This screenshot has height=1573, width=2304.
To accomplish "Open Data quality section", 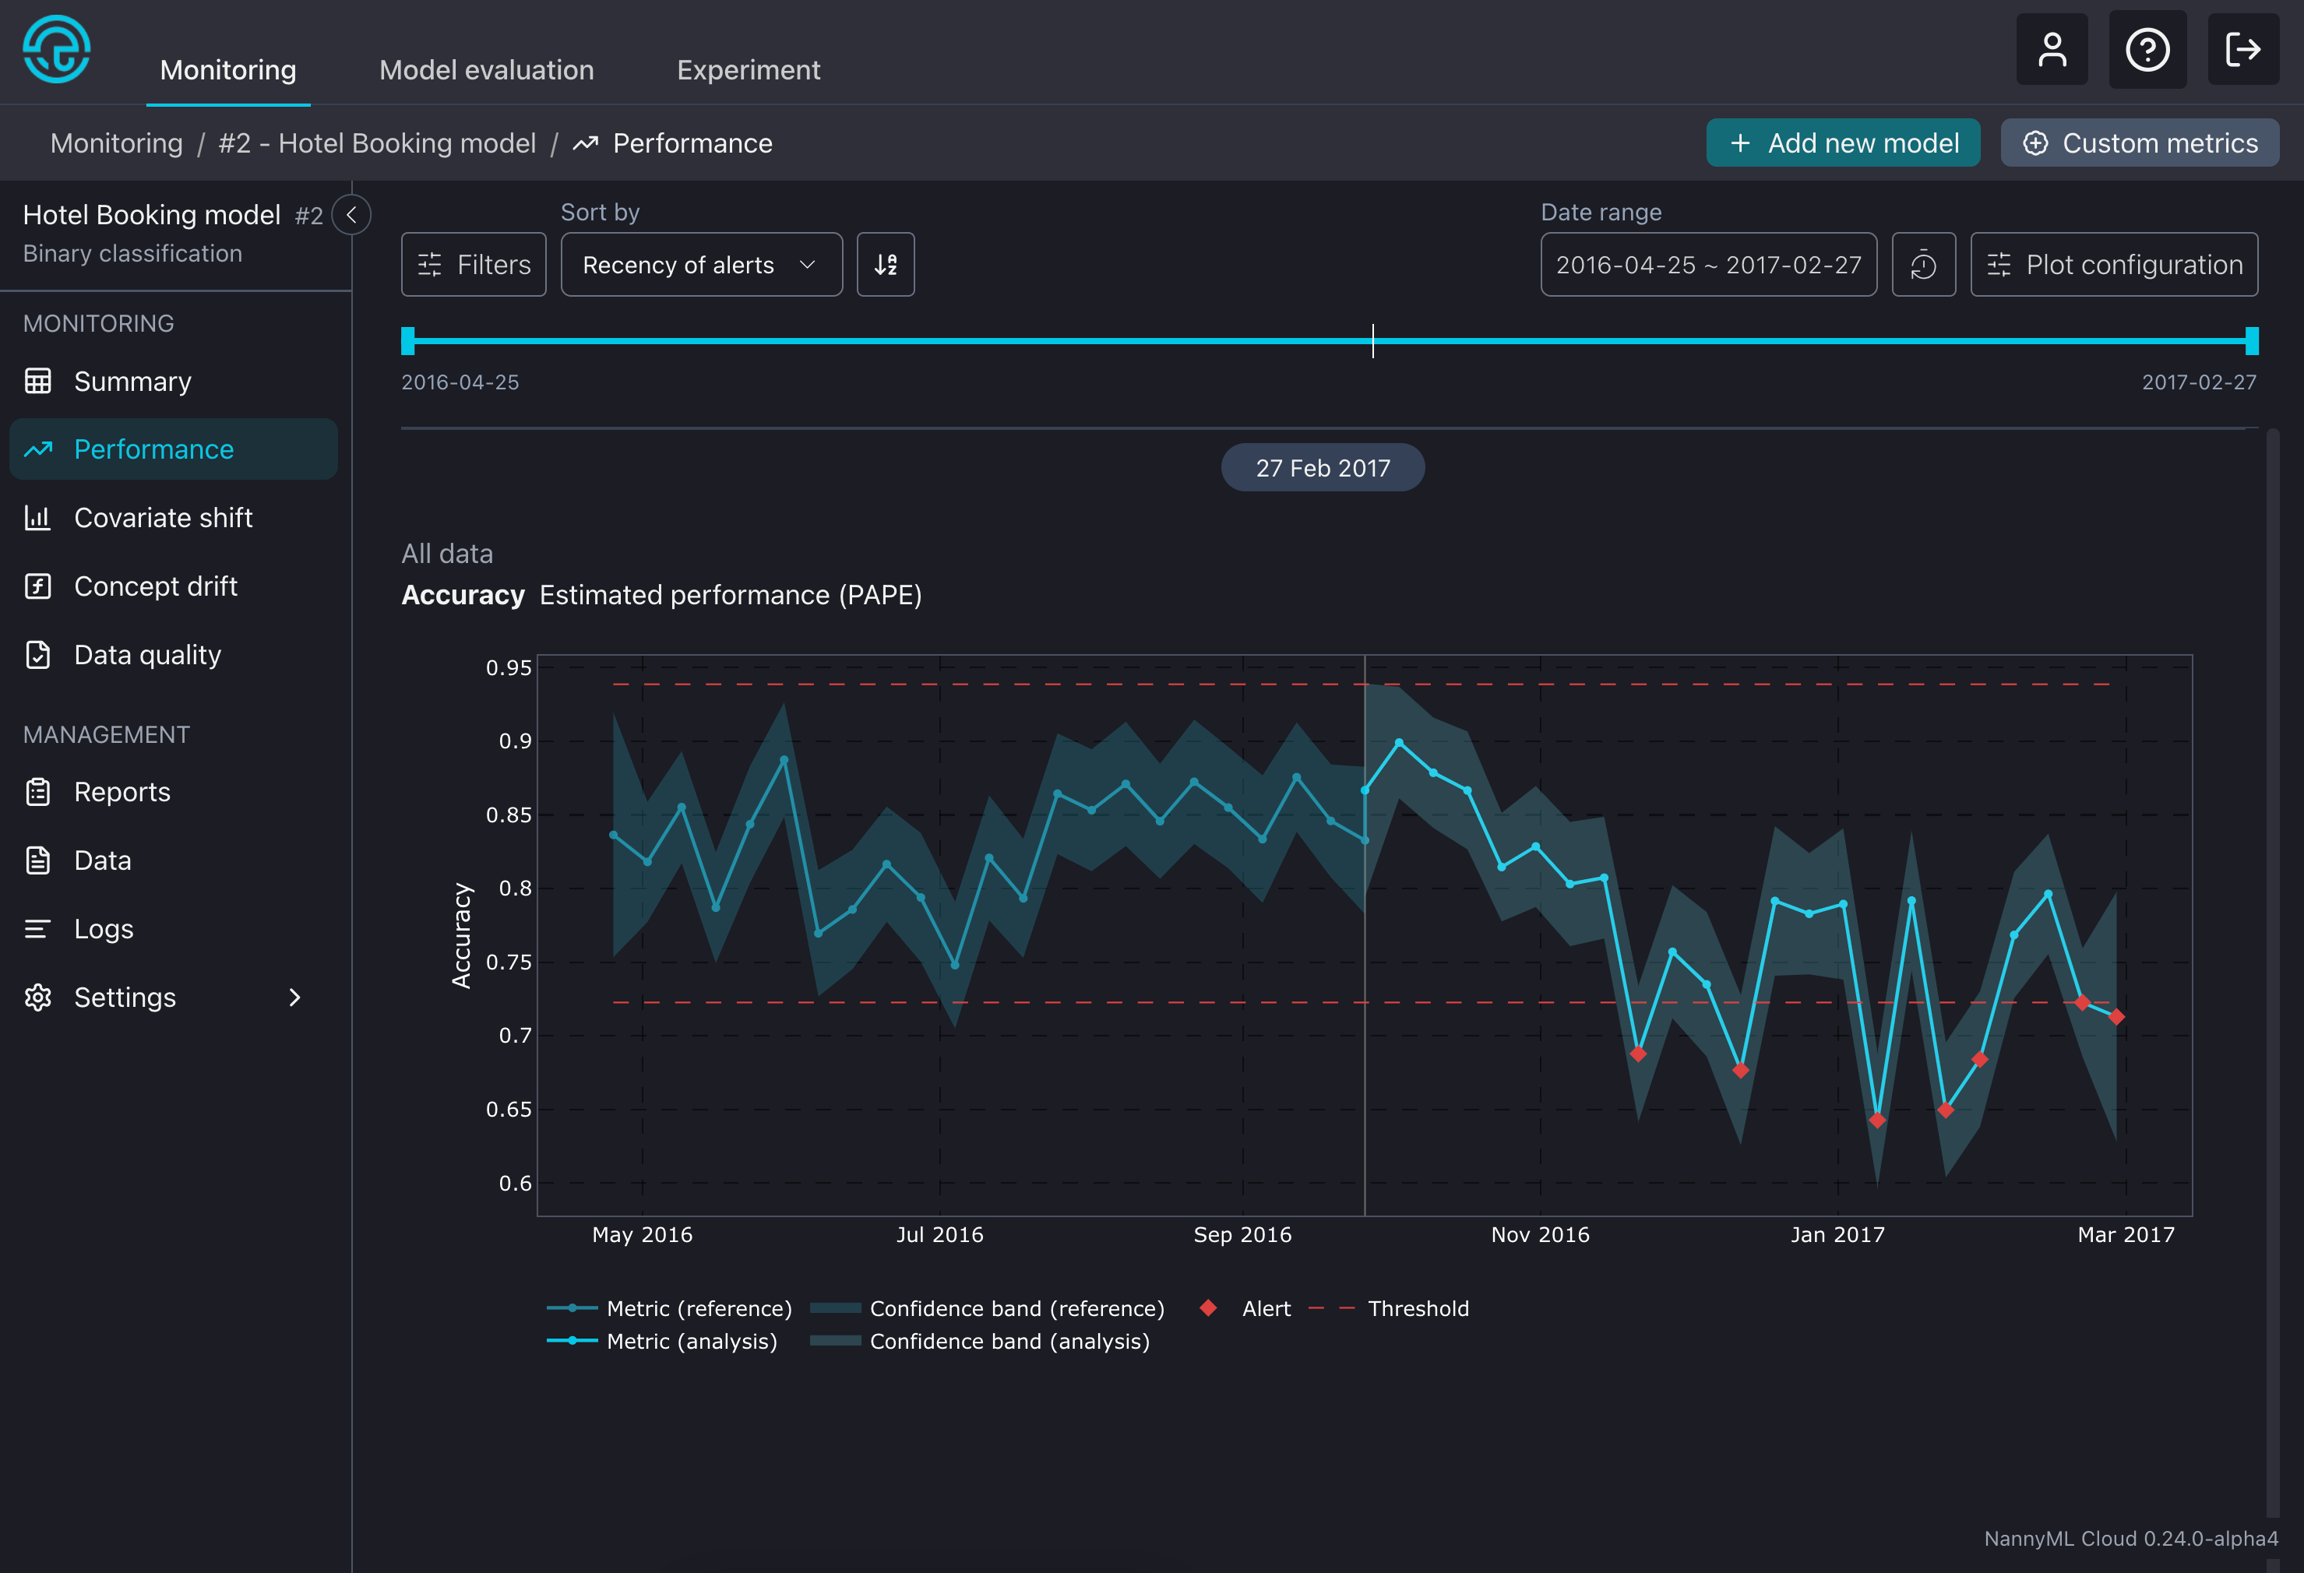I will point(147,654).
